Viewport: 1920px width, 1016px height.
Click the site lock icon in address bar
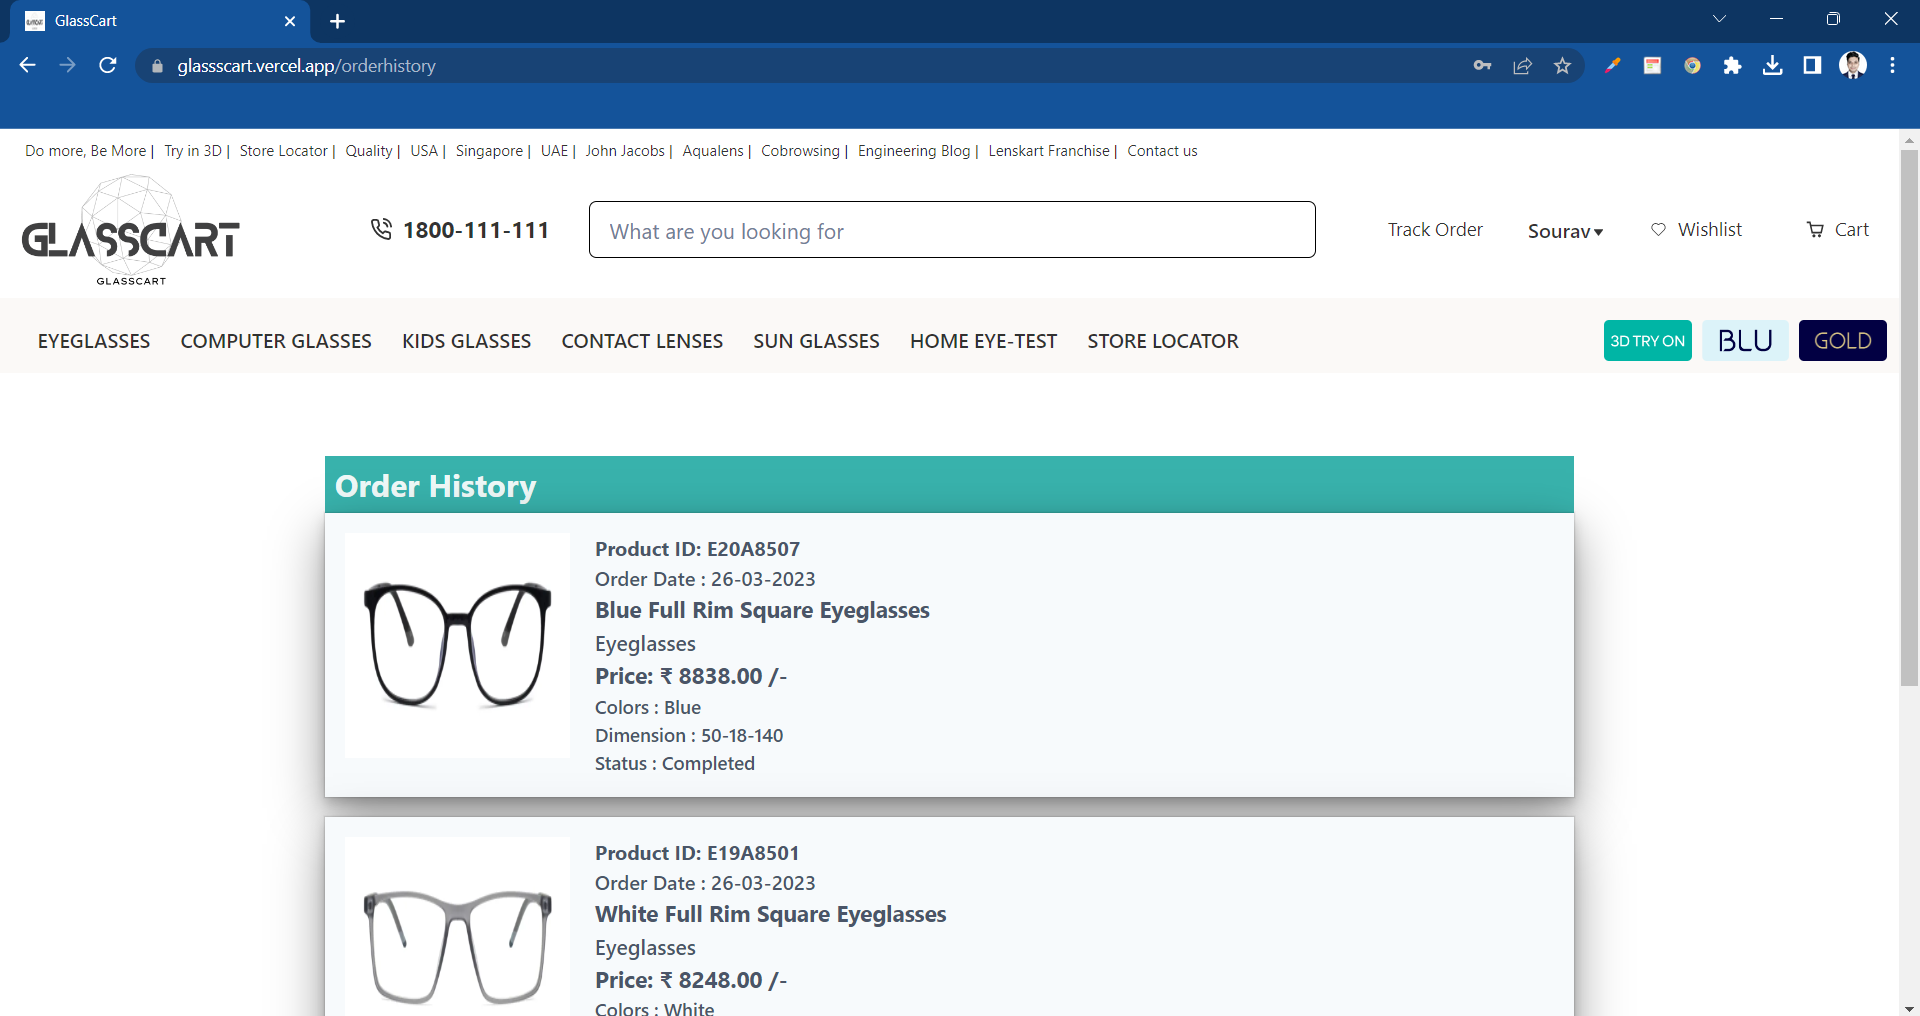click(157, 66)
